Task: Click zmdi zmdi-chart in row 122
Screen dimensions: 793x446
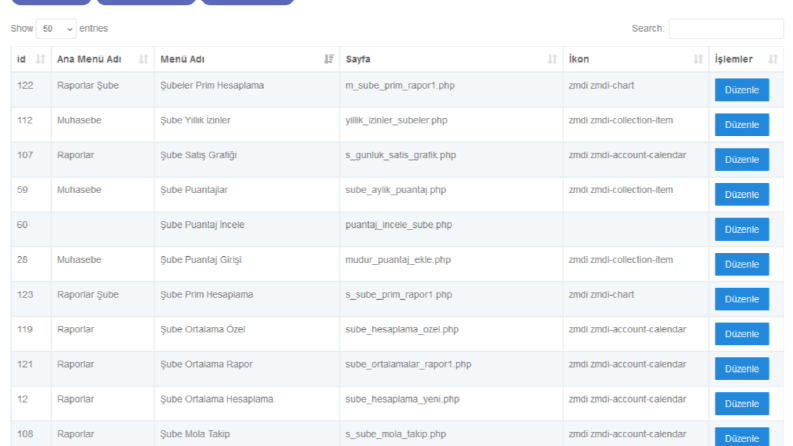Action: 601,85
